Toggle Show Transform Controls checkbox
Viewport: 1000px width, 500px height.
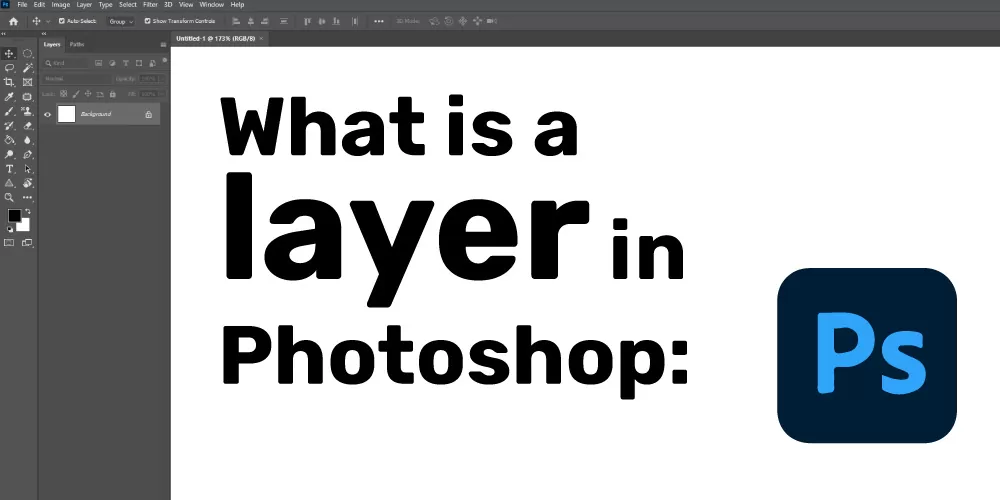(x=147, y=21)
